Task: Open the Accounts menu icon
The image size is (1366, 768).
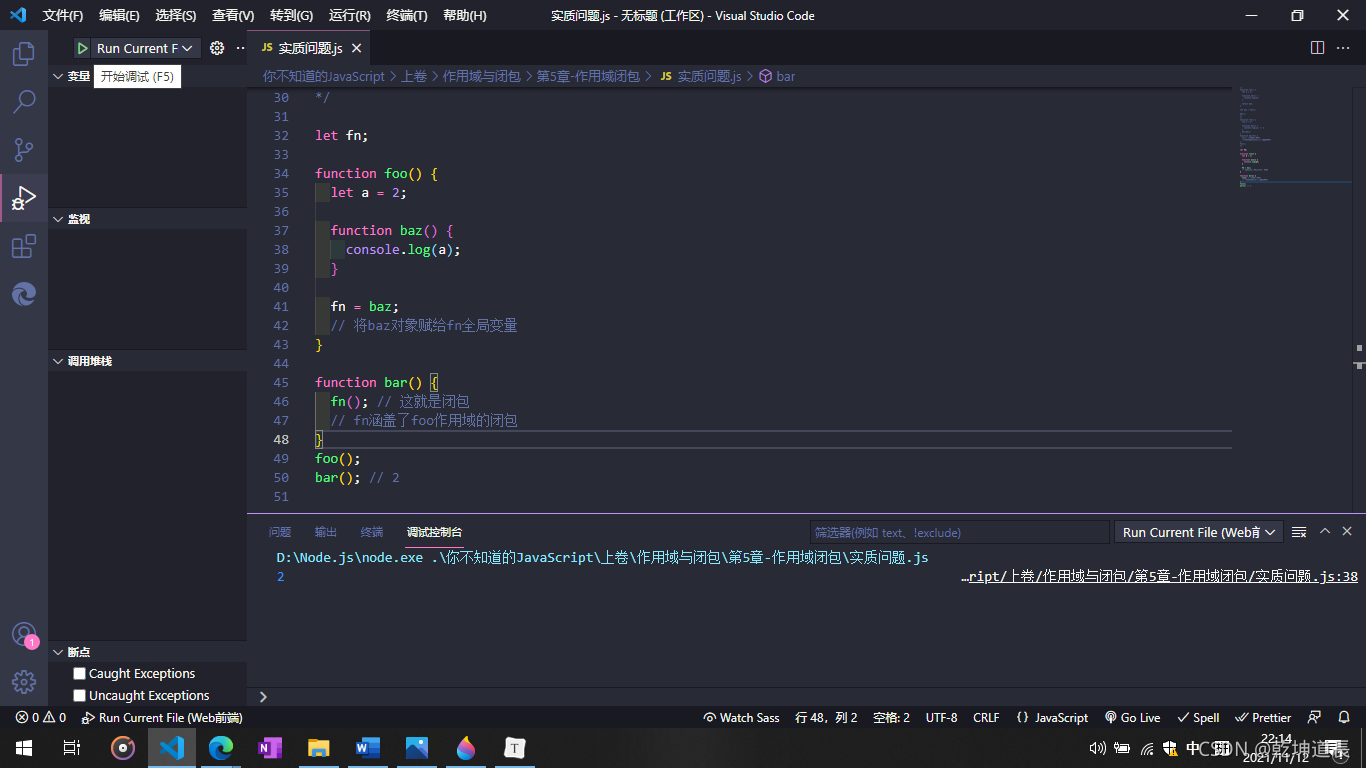Action: point(24,635)
